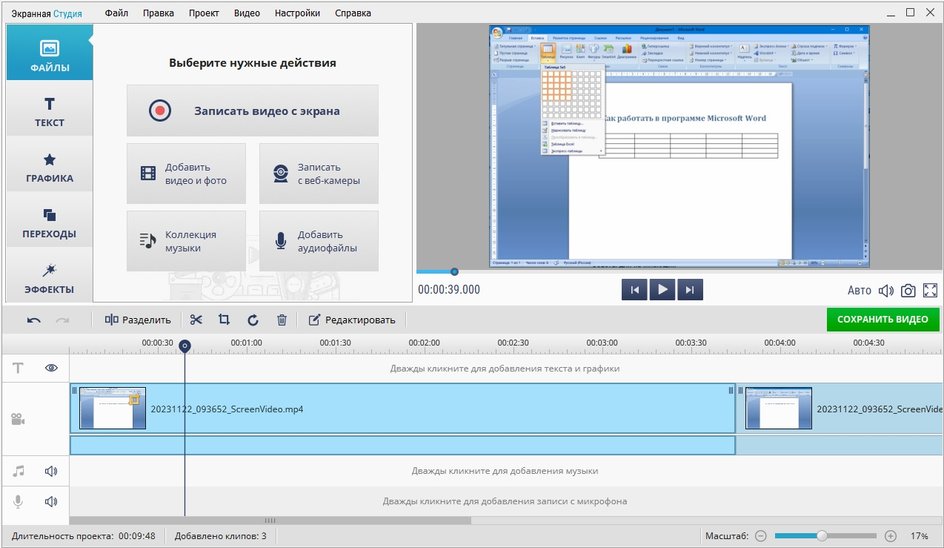Open the ФАЙЛЫ sidebar tab
The height and width of the screenshot is (548, 944).
[49, 52]
